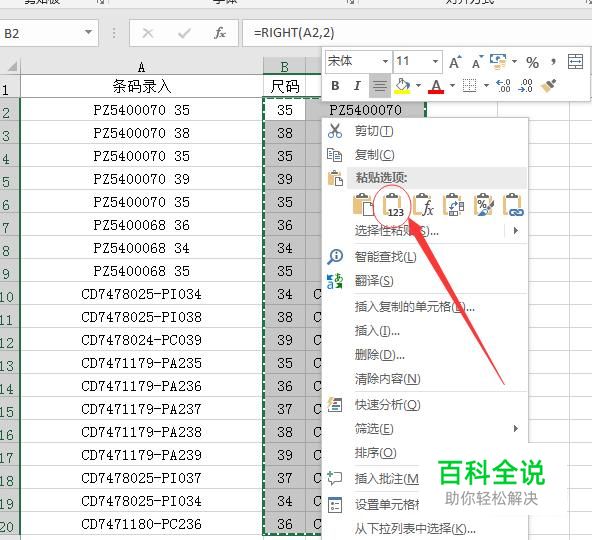Increase font size A icon
Screen dimensions: 592x540
pyautogui.click(x=455, y=62)
